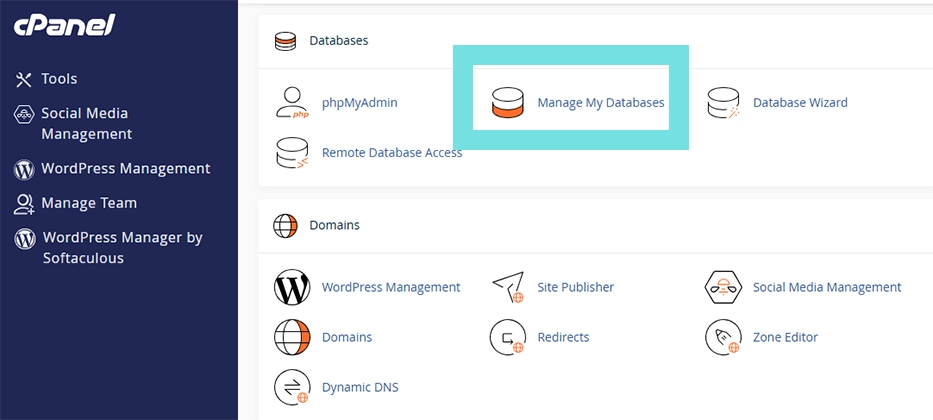
Task: Click the Domains section heading
Action: point(334,225)
